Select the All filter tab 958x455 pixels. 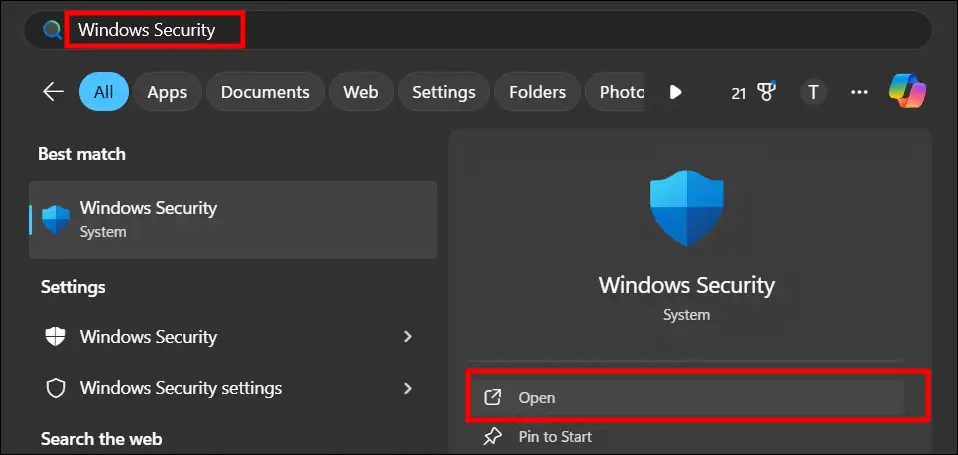(x=104, y=92)
